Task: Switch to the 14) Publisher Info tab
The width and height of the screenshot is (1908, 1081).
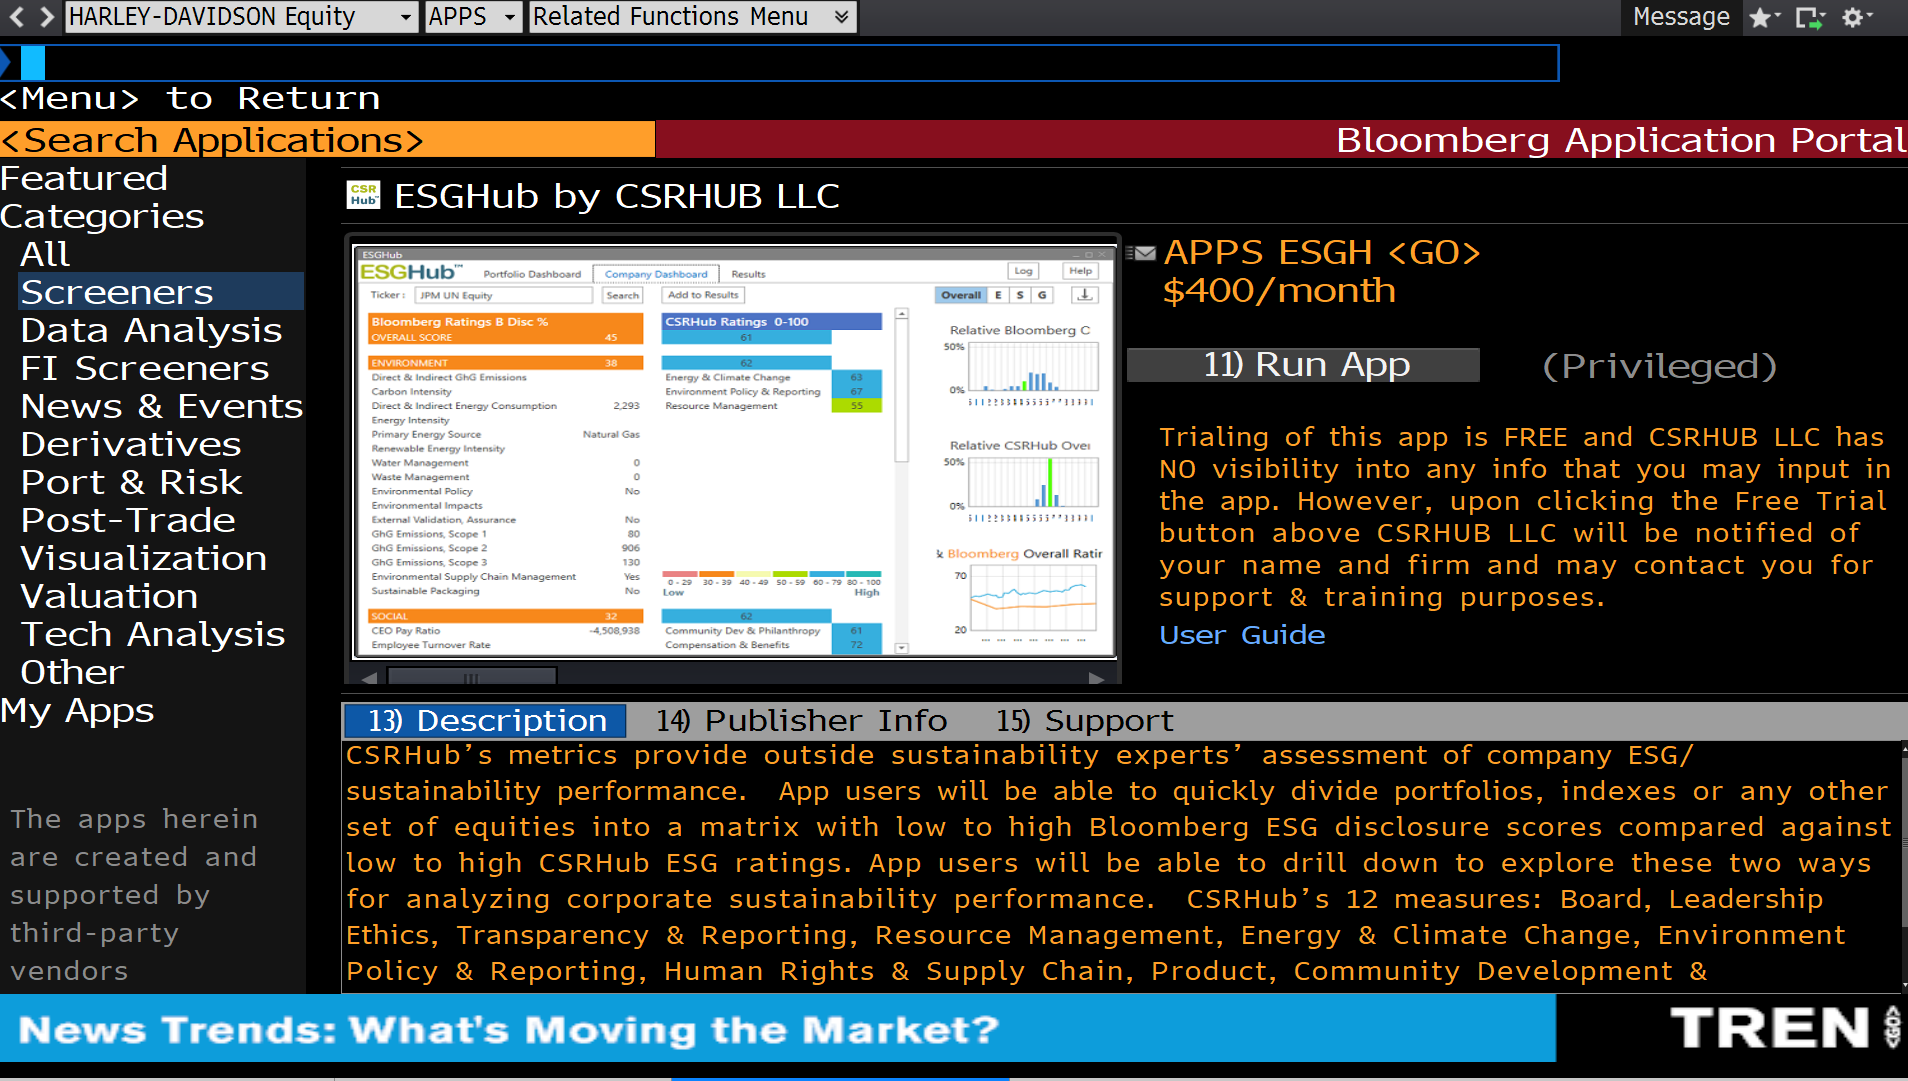Action: [x=801, y=720]
